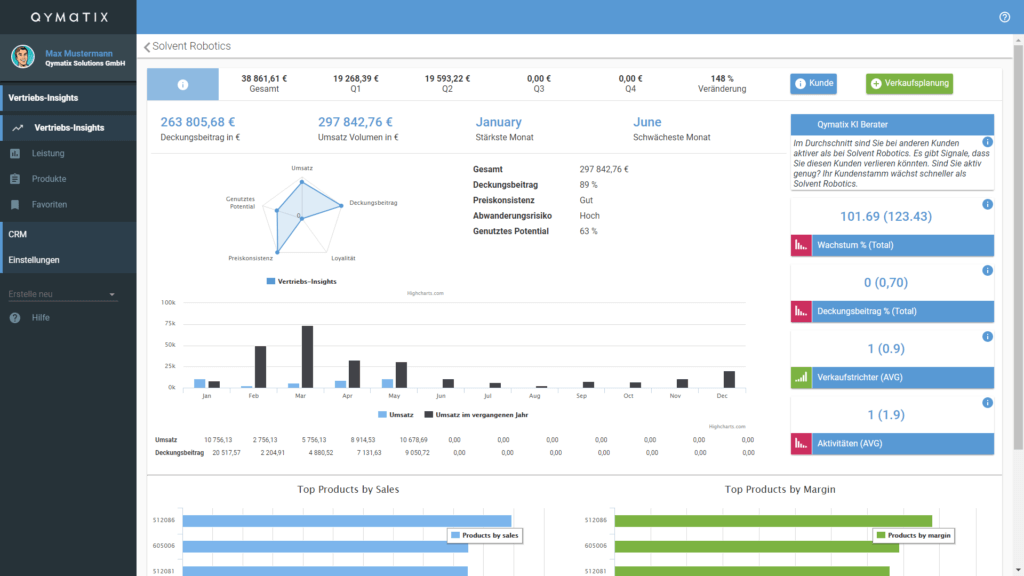Image resolution: width=1024 pixels, height=576 pixels.
Task: Click the QYMATIX logo
Action: coord(69,18)
